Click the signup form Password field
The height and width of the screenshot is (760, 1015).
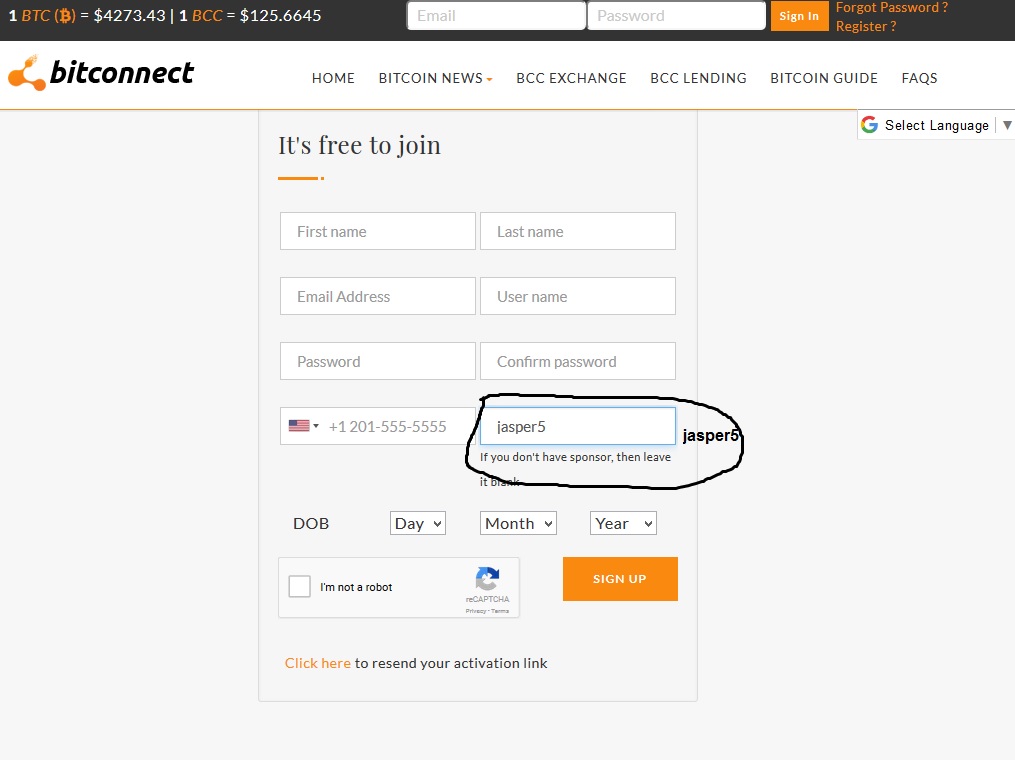tap(377, 361)
